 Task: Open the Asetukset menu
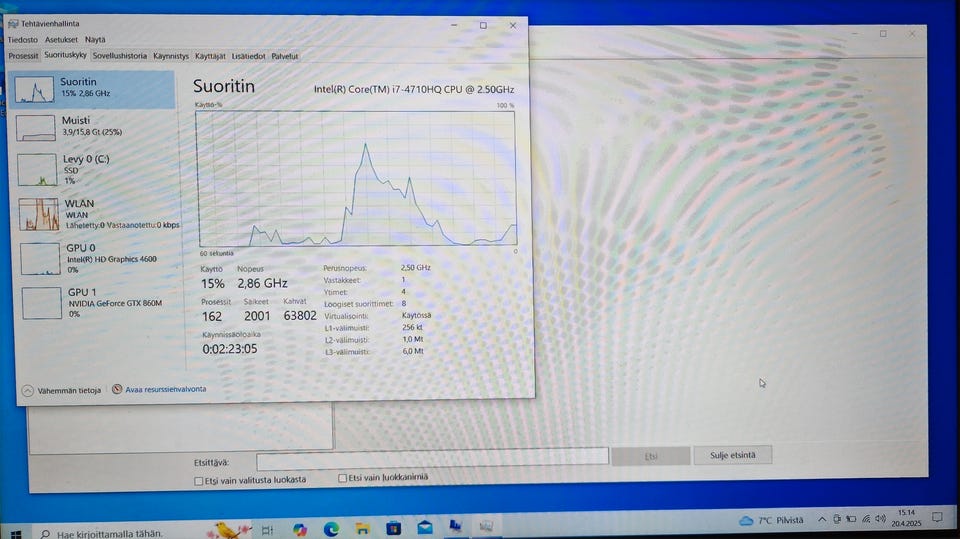[x=61, y=40]
